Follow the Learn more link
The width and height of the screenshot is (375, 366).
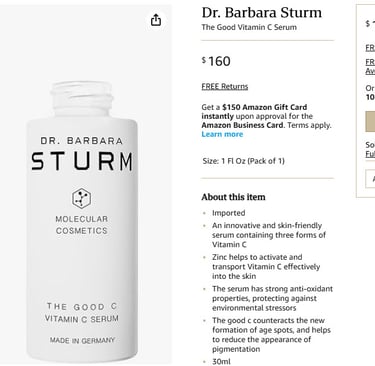(x=222, y=134)
